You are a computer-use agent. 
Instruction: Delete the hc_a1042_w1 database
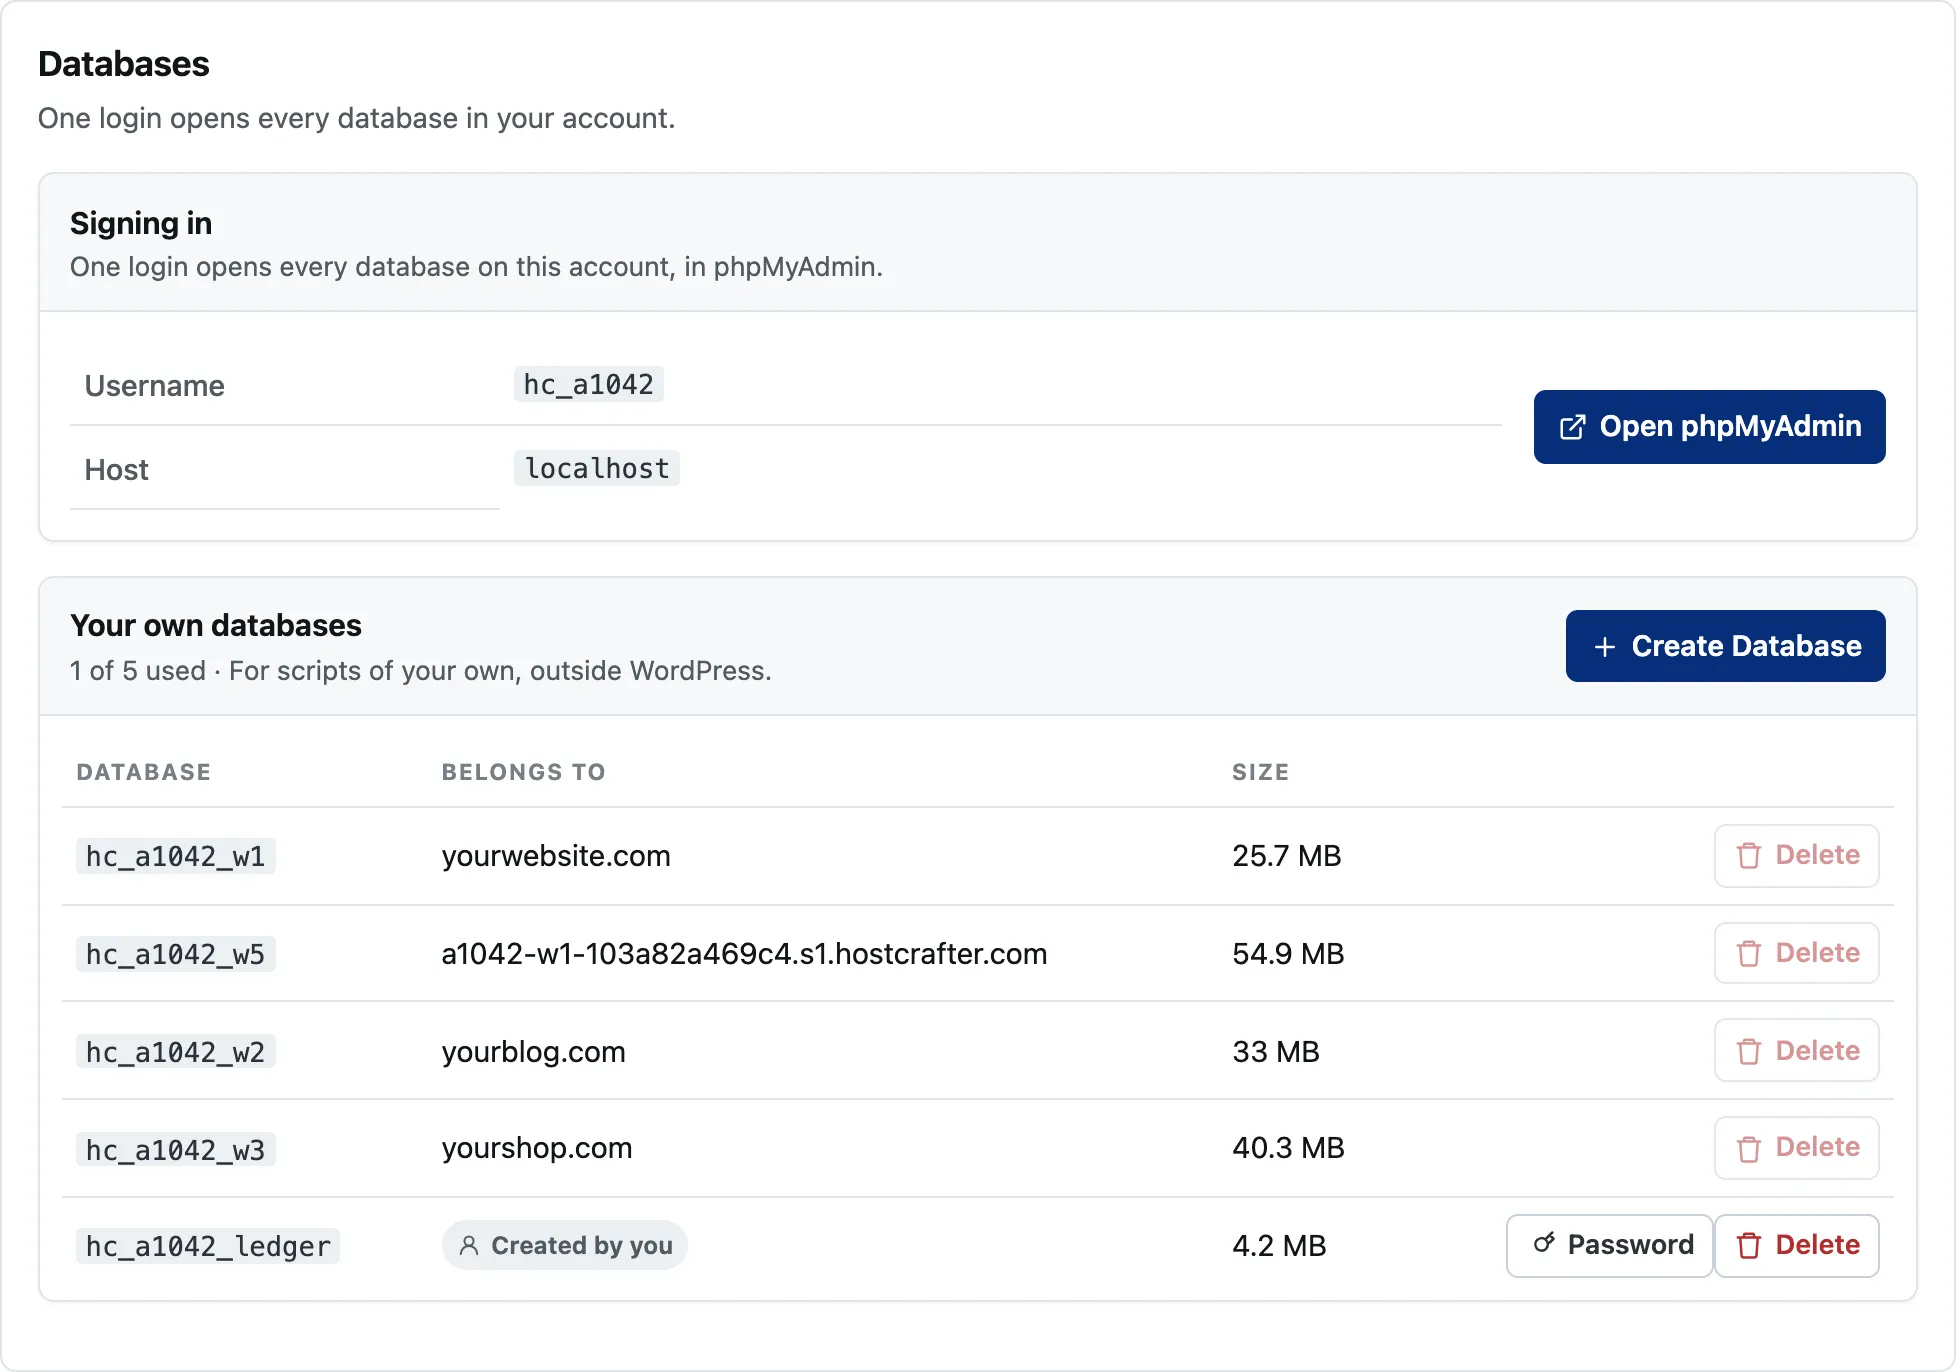coord(1796,856)
